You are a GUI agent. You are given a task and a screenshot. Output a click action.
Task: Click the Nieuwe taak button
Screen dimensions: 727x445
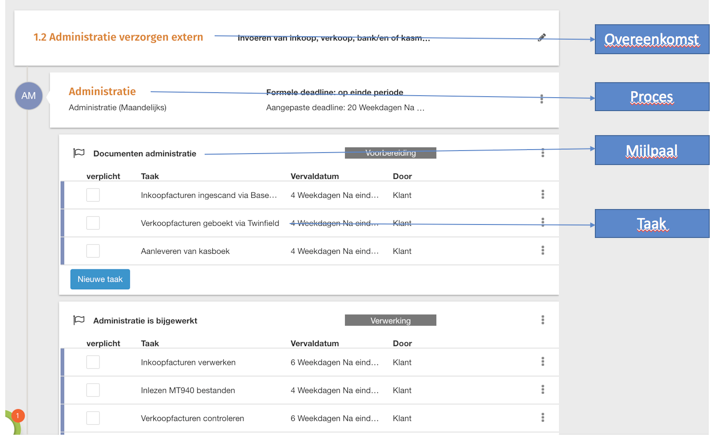click(100, 279)
